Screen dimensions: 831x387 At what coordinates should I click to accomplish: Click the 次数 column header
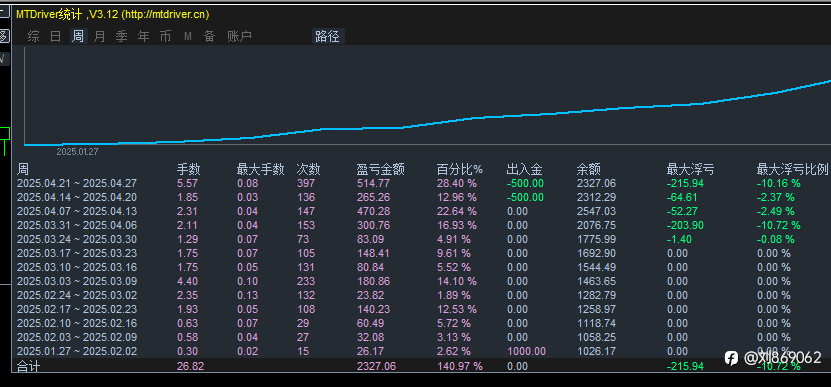click(x=308, y=170)
